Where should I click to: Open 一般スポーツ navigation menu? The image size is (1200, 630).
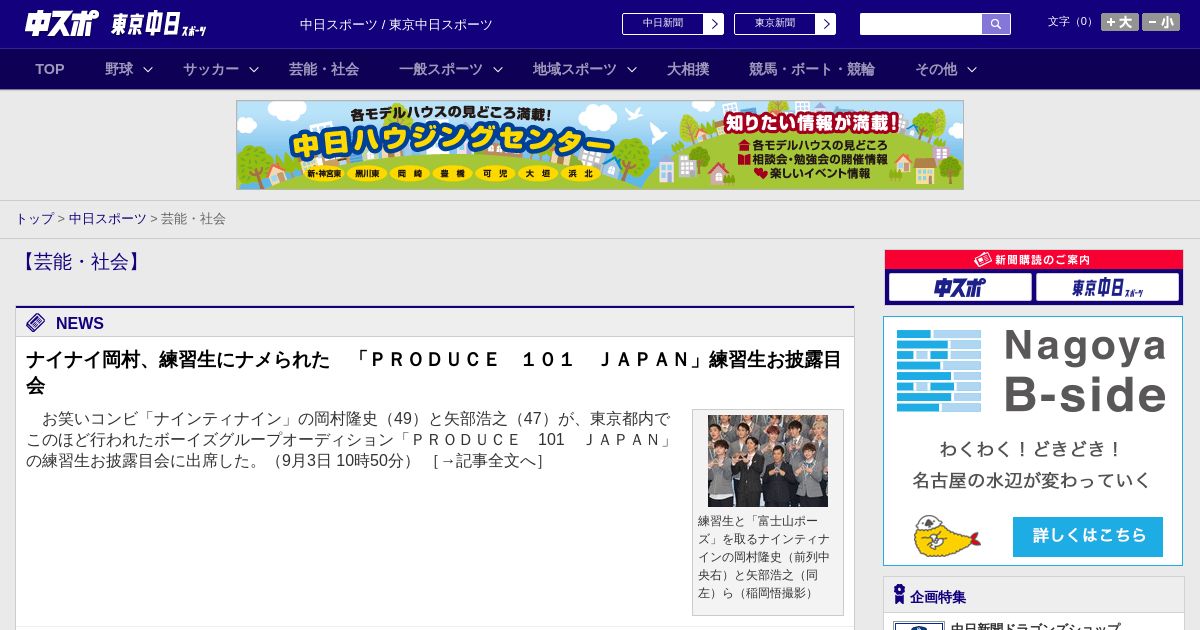pos(441,69)
